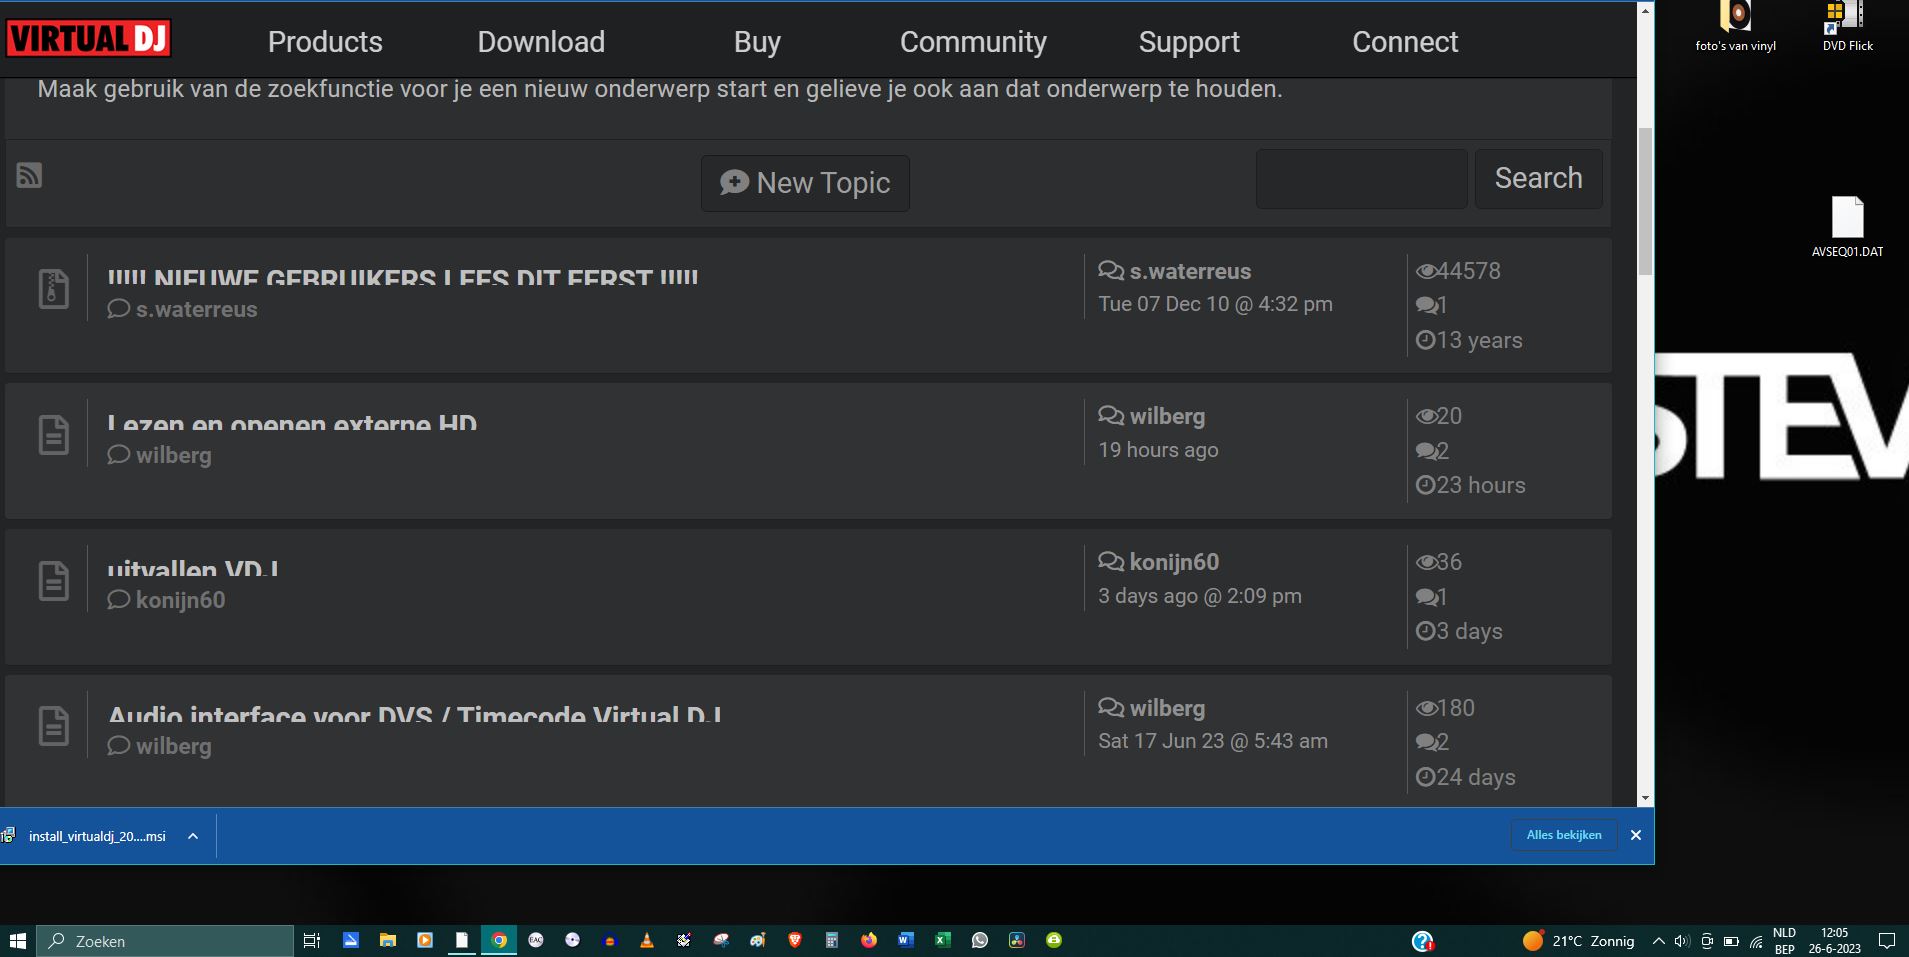Open the Connect menu
This screenshot has width=1909, height=957.
click(x=1405, y=41)
